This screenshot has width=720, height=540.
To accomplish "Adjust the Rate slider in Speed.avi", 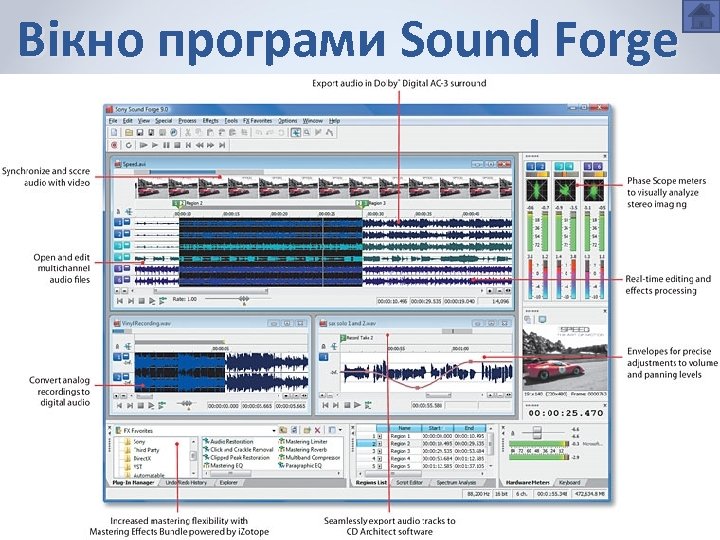I will pyautogui.click(x=244, y=299).
